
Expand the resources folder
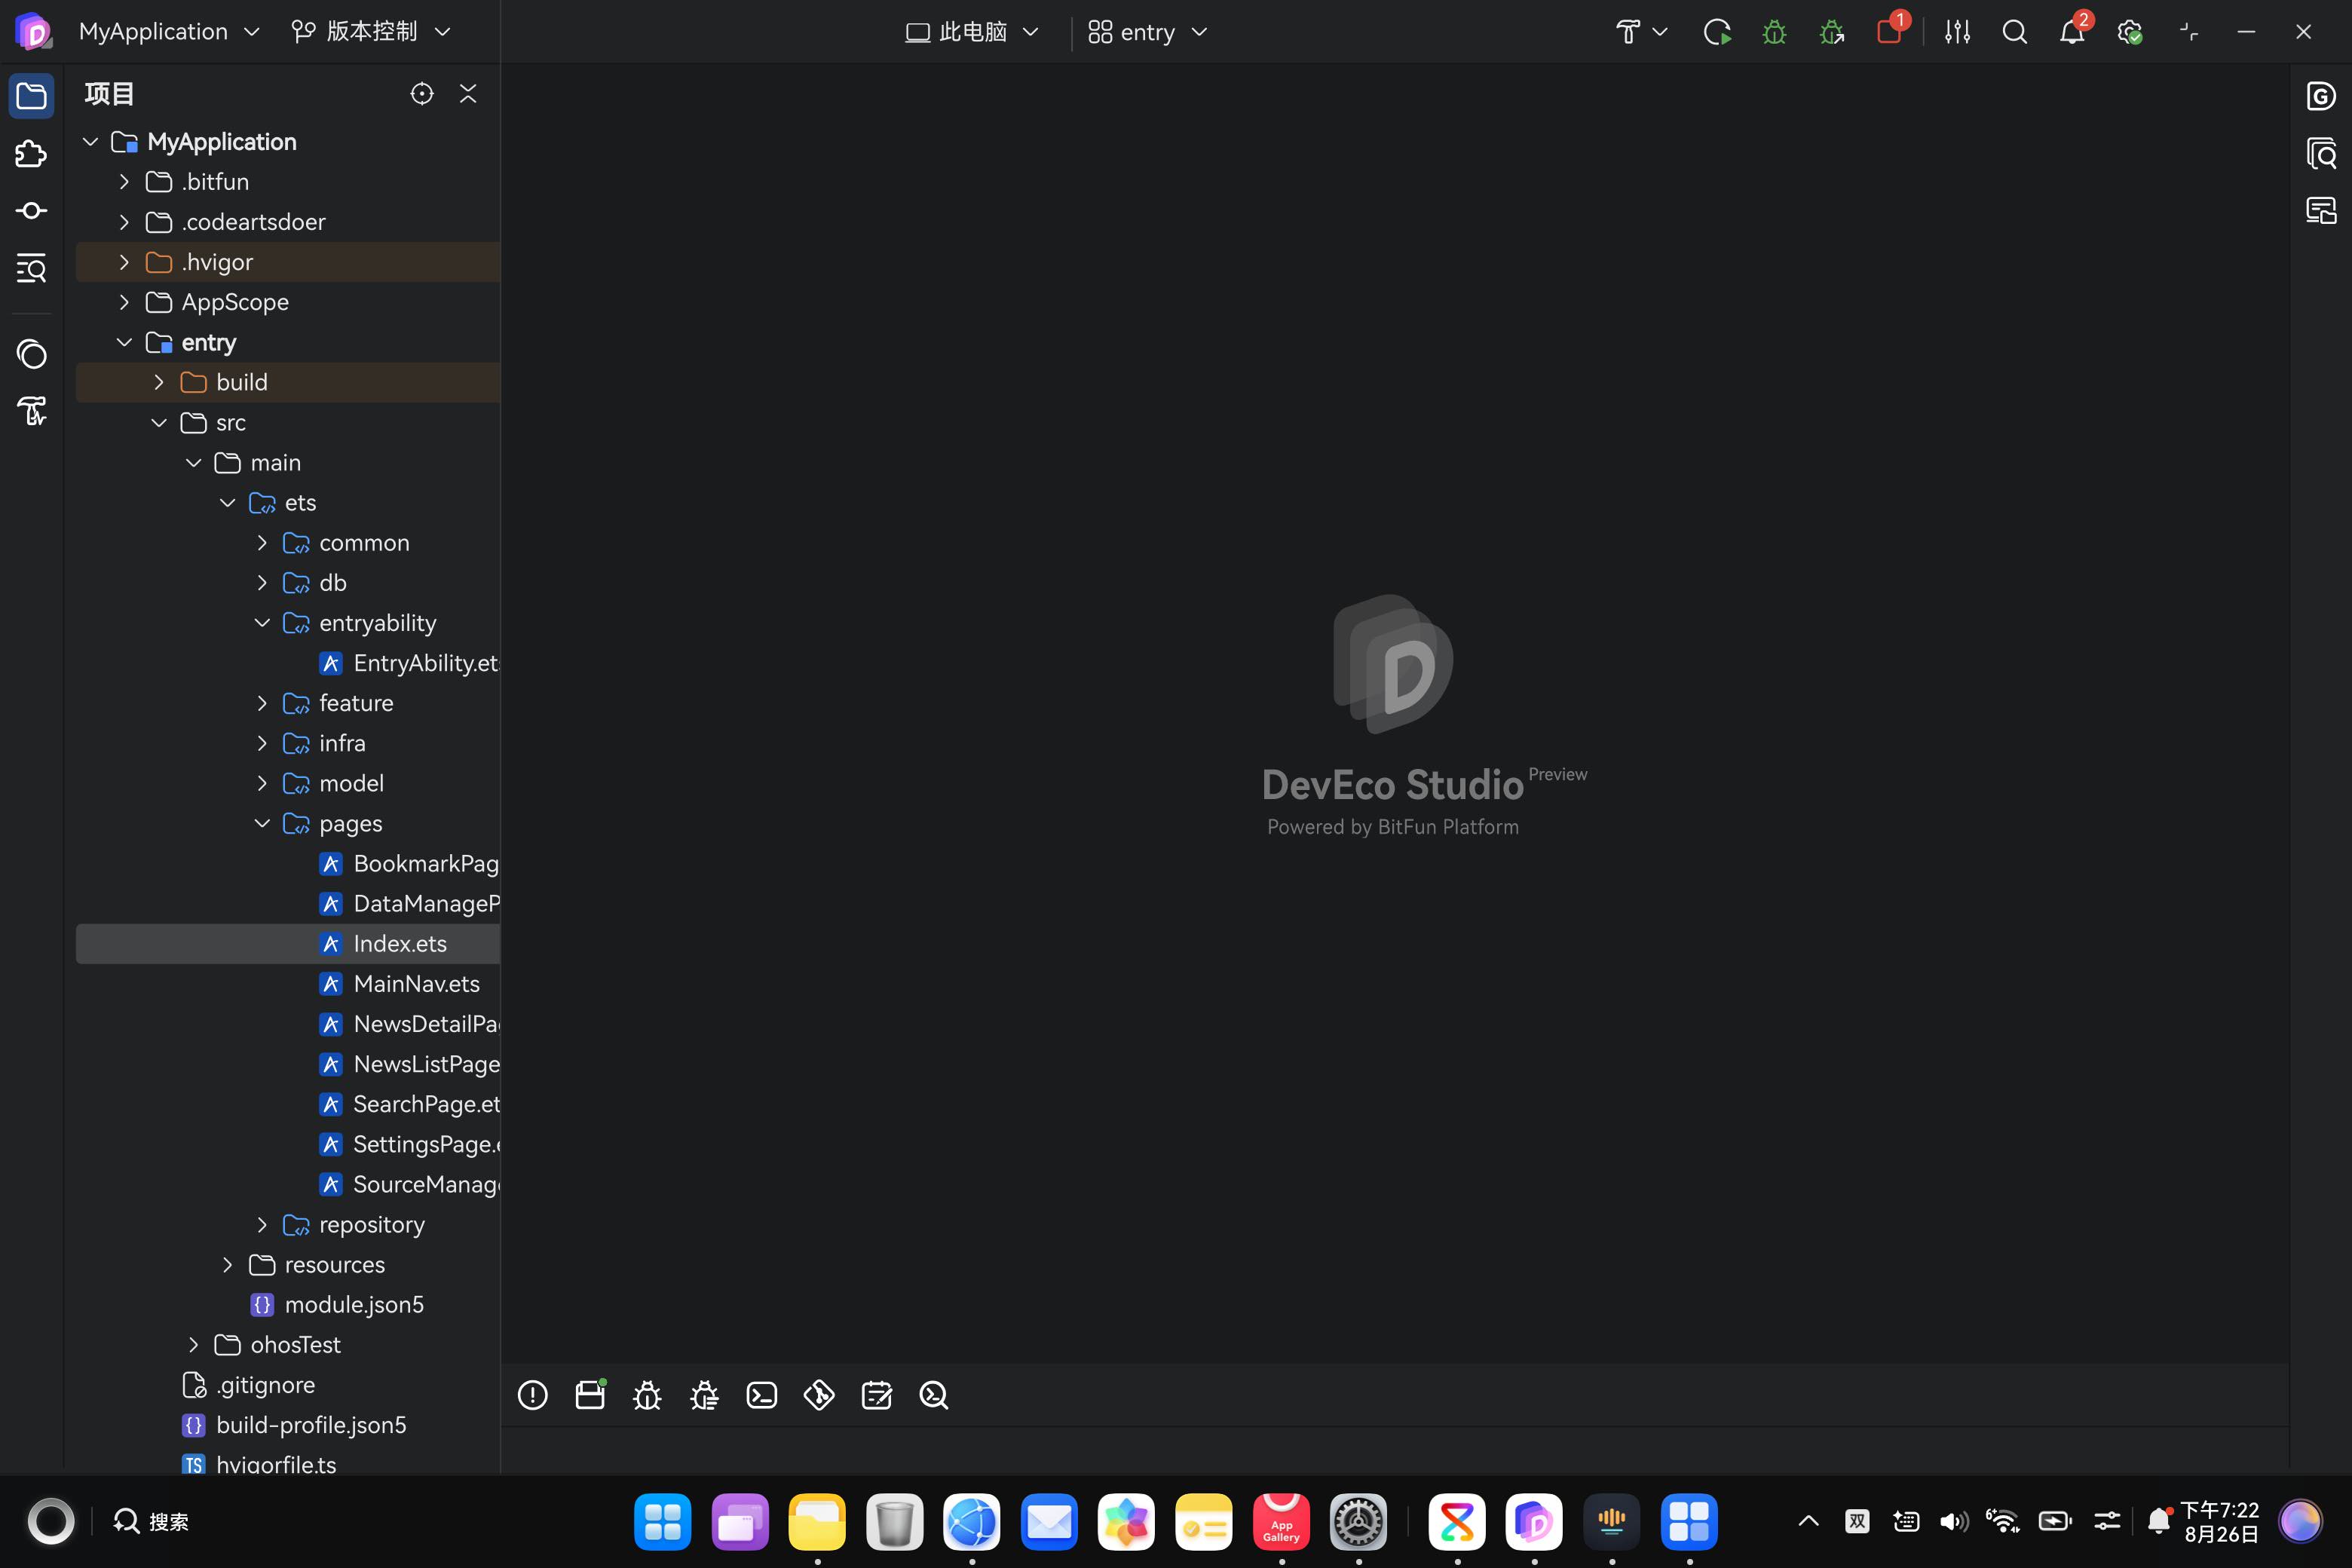coord(228,1265)
